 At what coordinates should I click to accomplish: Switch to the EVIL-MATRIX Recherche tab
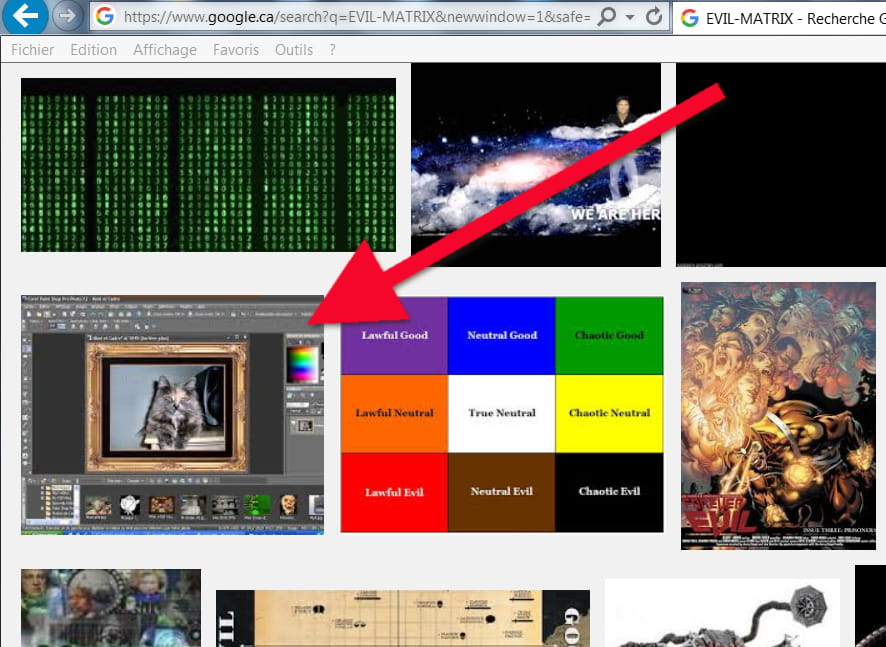[790, 17]
